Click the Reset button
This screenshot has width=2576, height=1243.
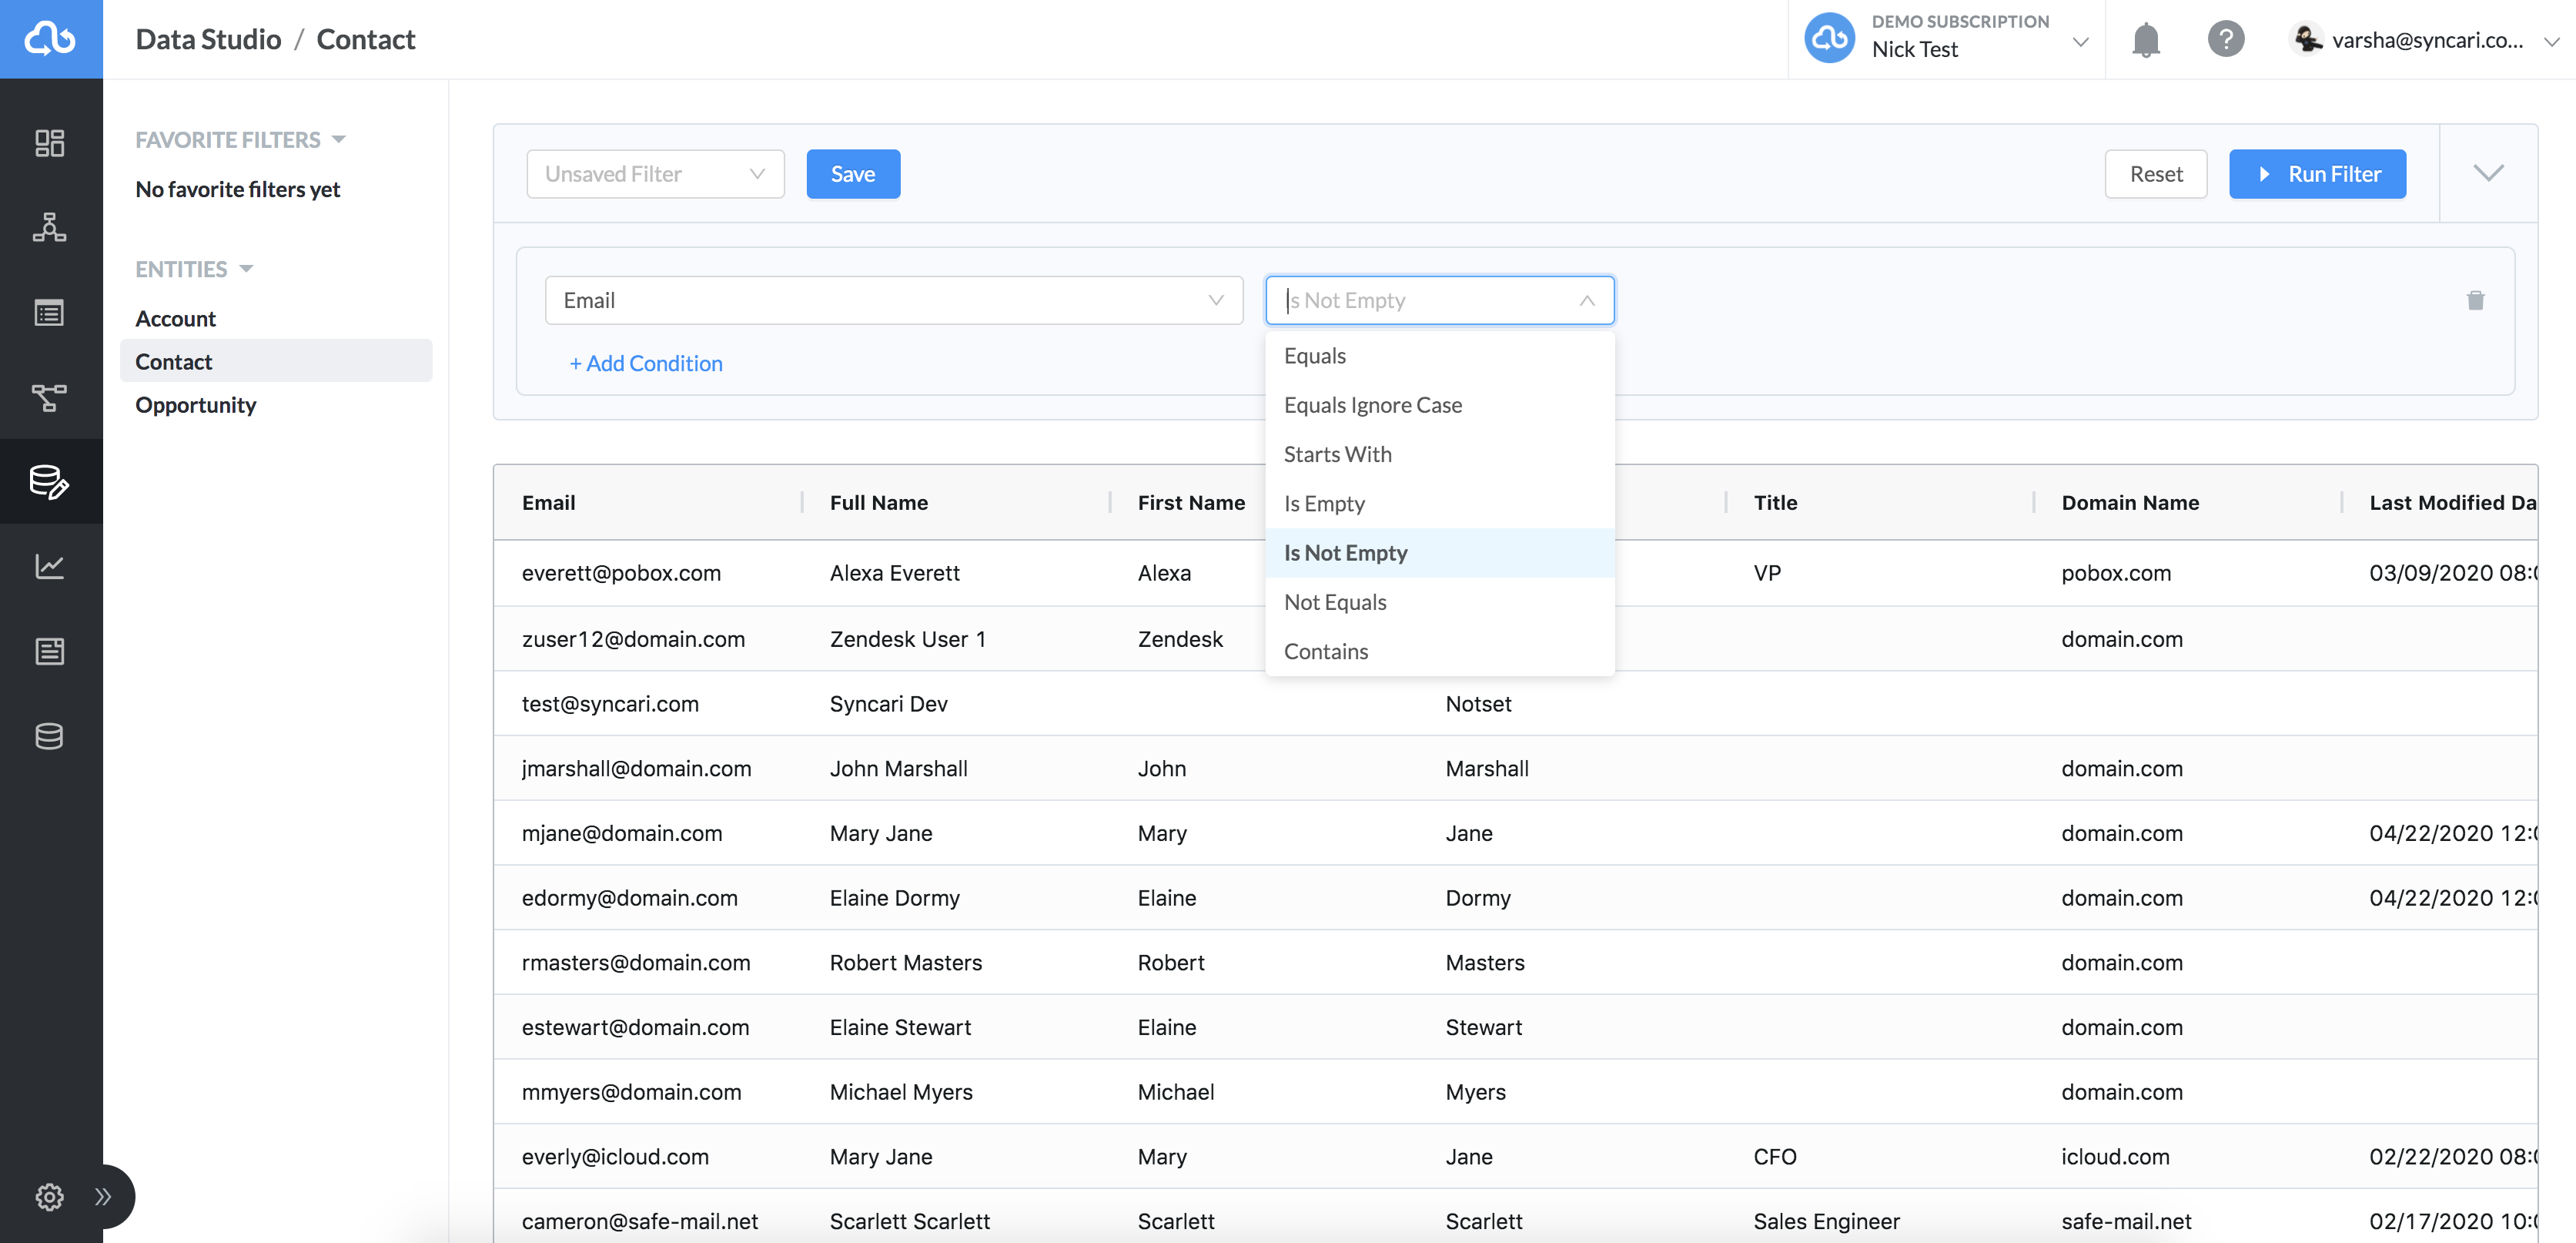[2155, 174]
